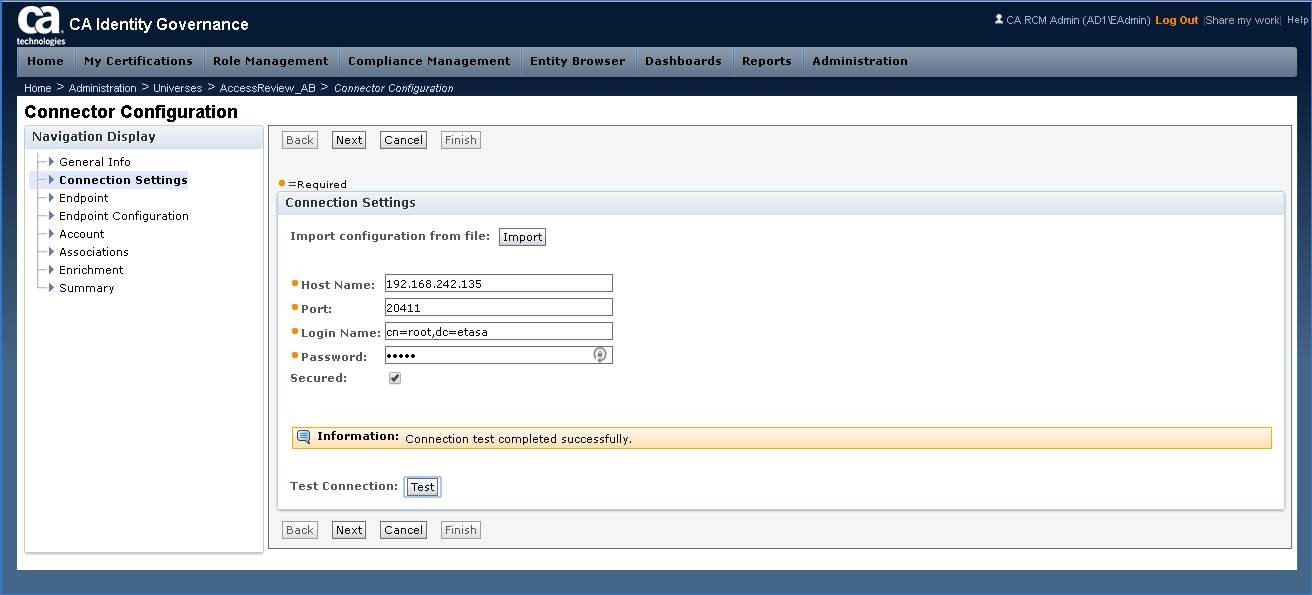Select Endpoint Configuration in the navigation tree
This screenshot has width=1312, height=595.
click(124, 216)
